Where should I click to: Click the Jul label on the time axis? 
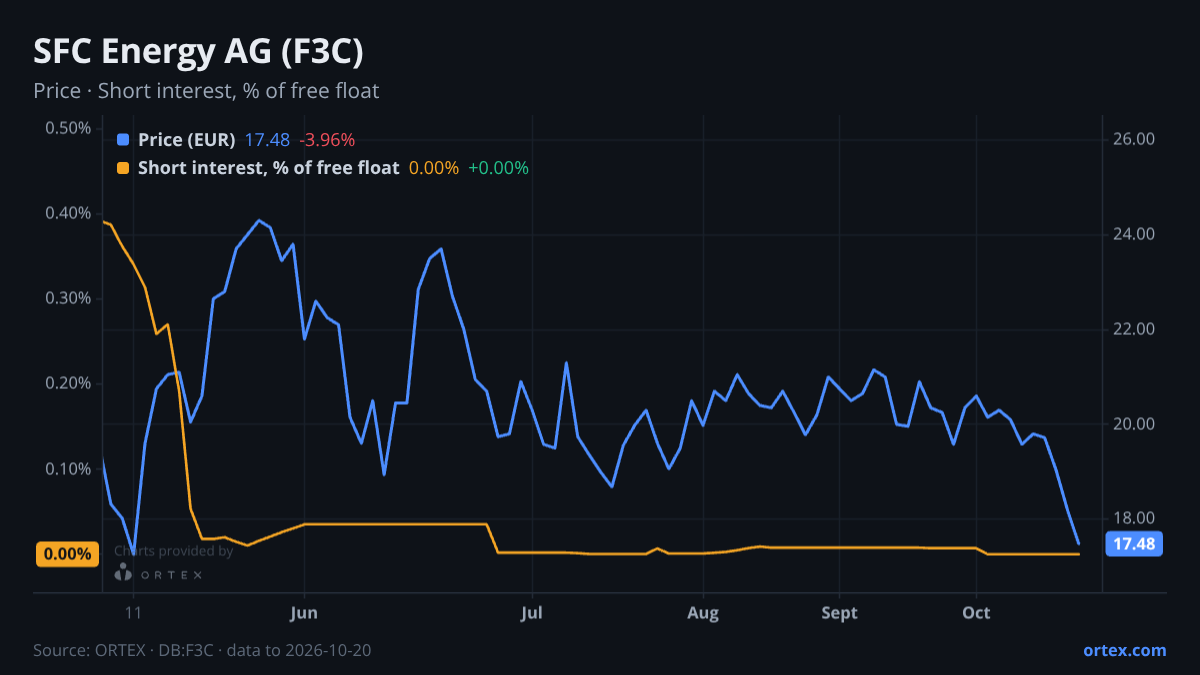tap(533, 613)
